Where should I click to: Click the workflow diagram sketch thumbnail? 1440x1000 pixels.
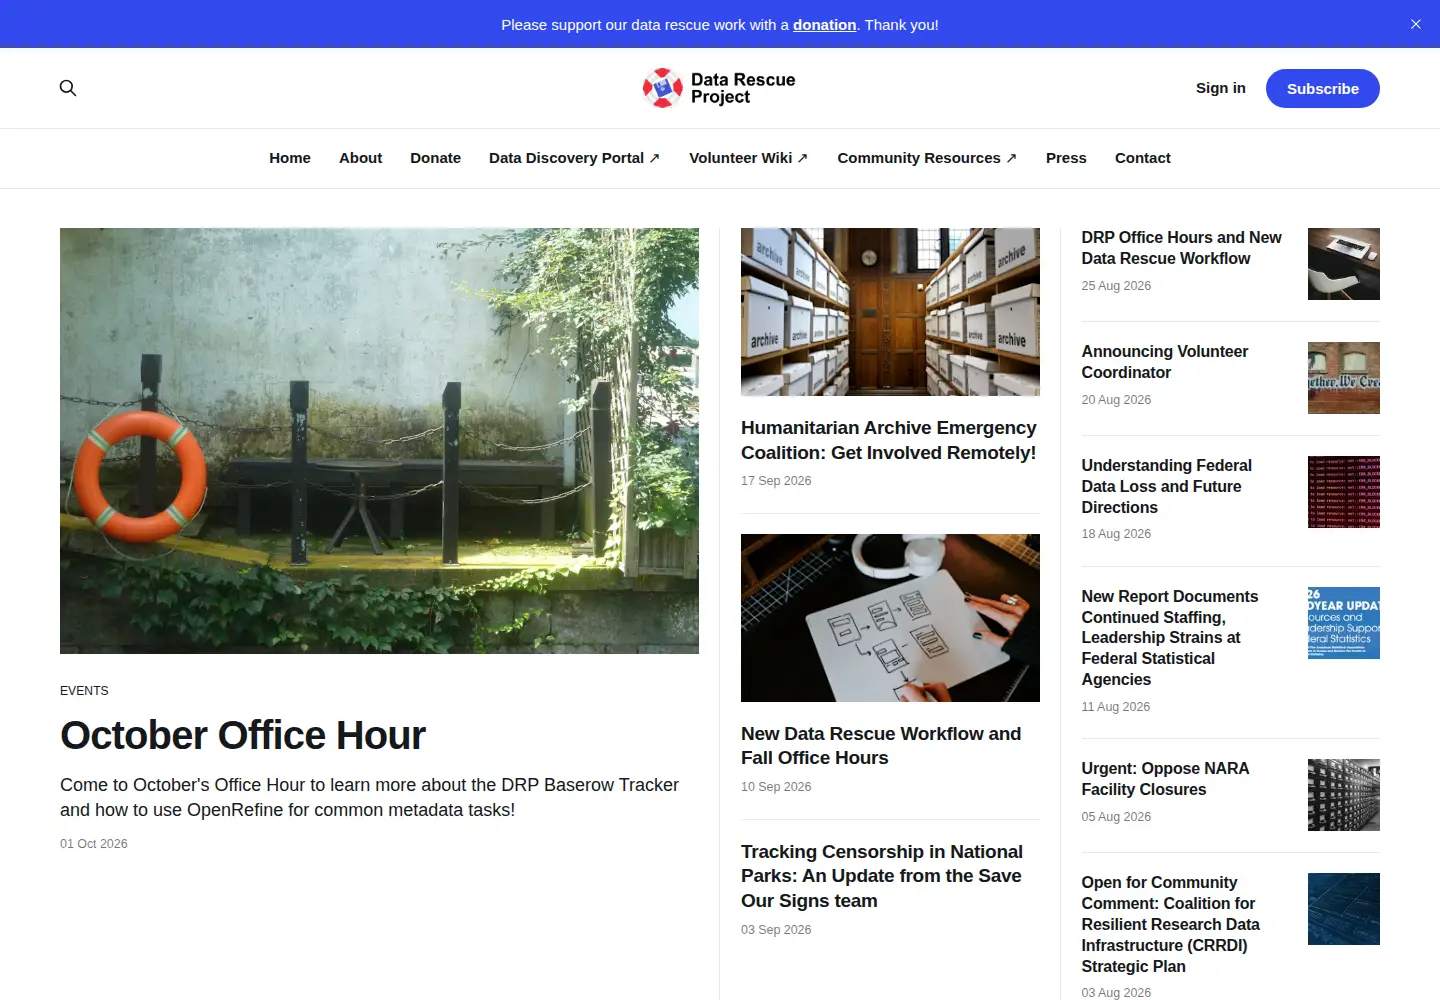point(890,618)
